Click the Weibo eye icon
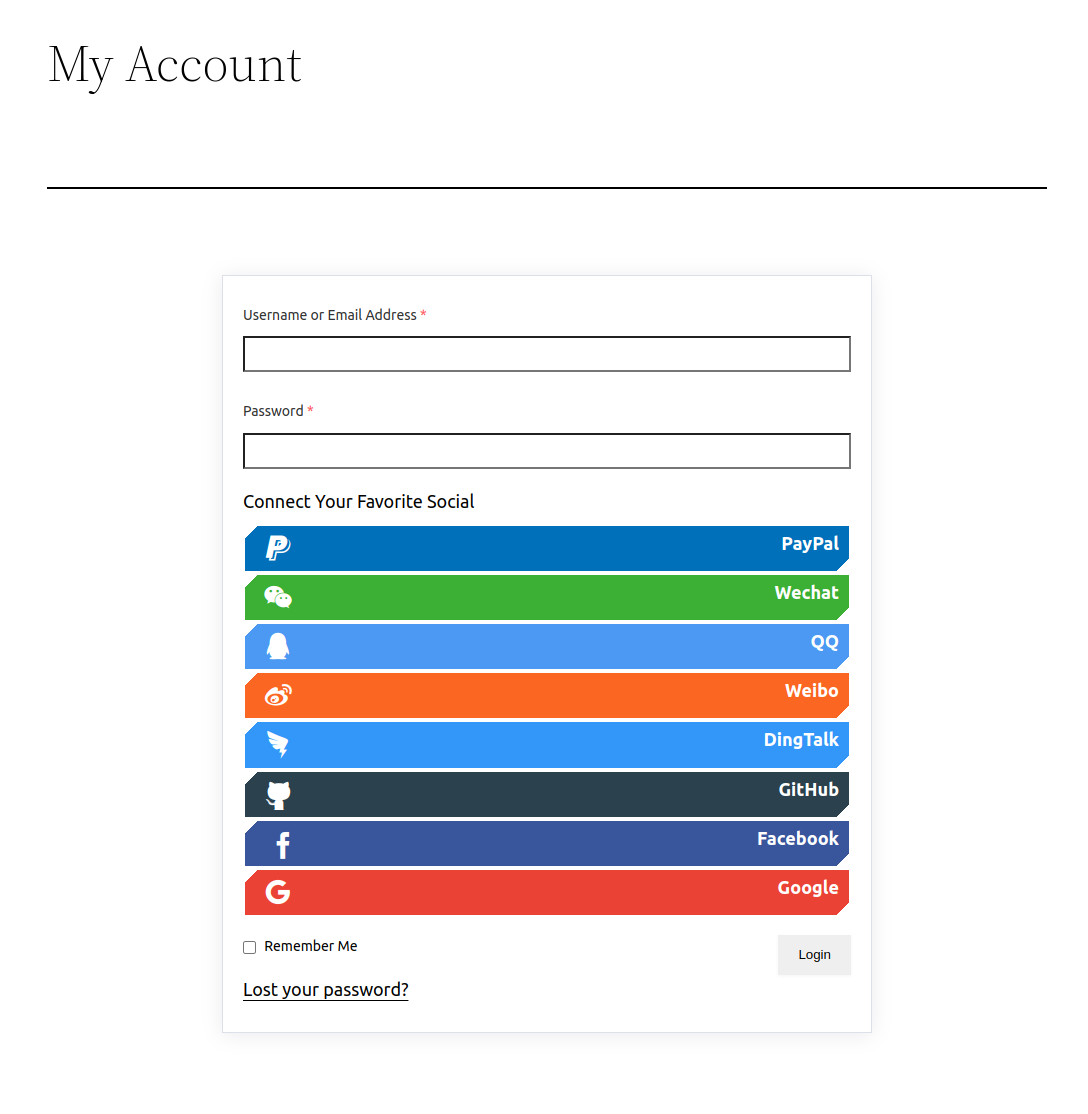 277,694
